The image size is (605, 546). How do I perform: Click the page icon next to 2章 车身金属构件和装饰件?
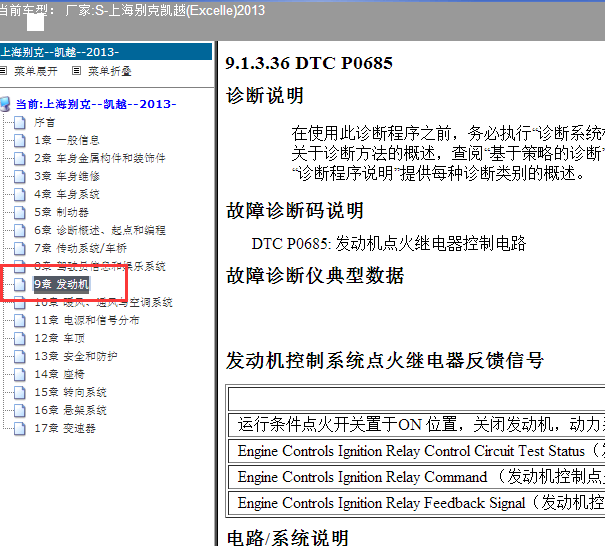pos(20,159)
